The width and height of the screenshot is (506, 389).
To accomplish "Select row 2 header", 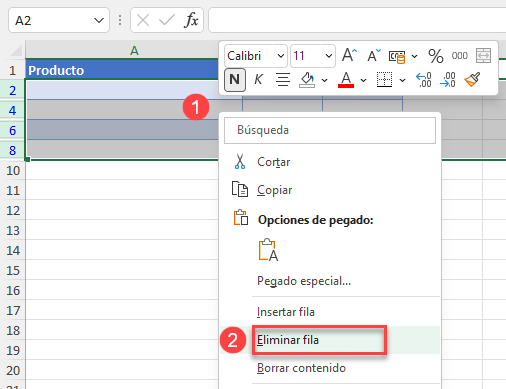I will [x=13, y=90].
